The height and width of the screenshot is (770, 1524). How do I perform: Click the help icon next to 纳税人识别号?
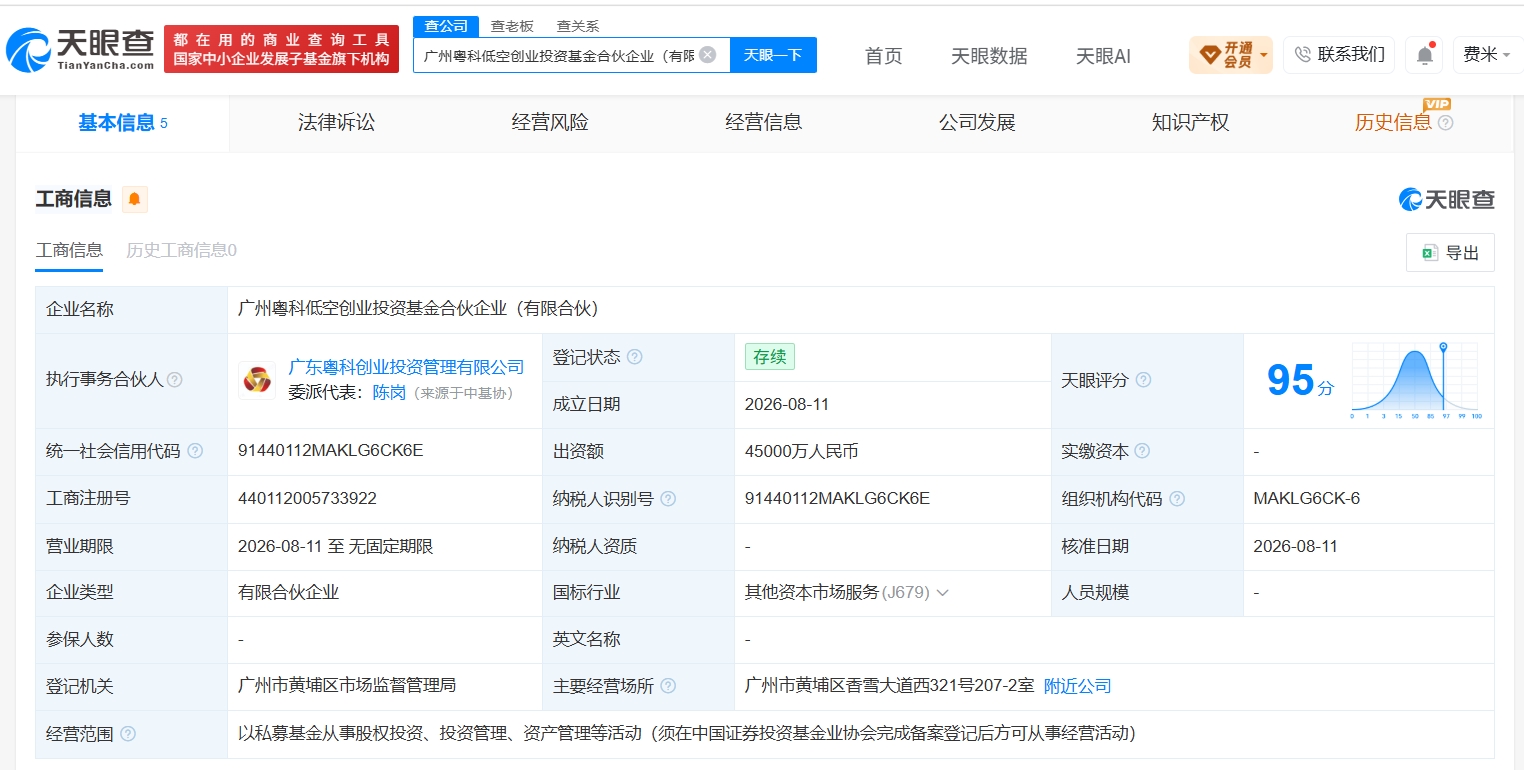(x=668, y=498)
